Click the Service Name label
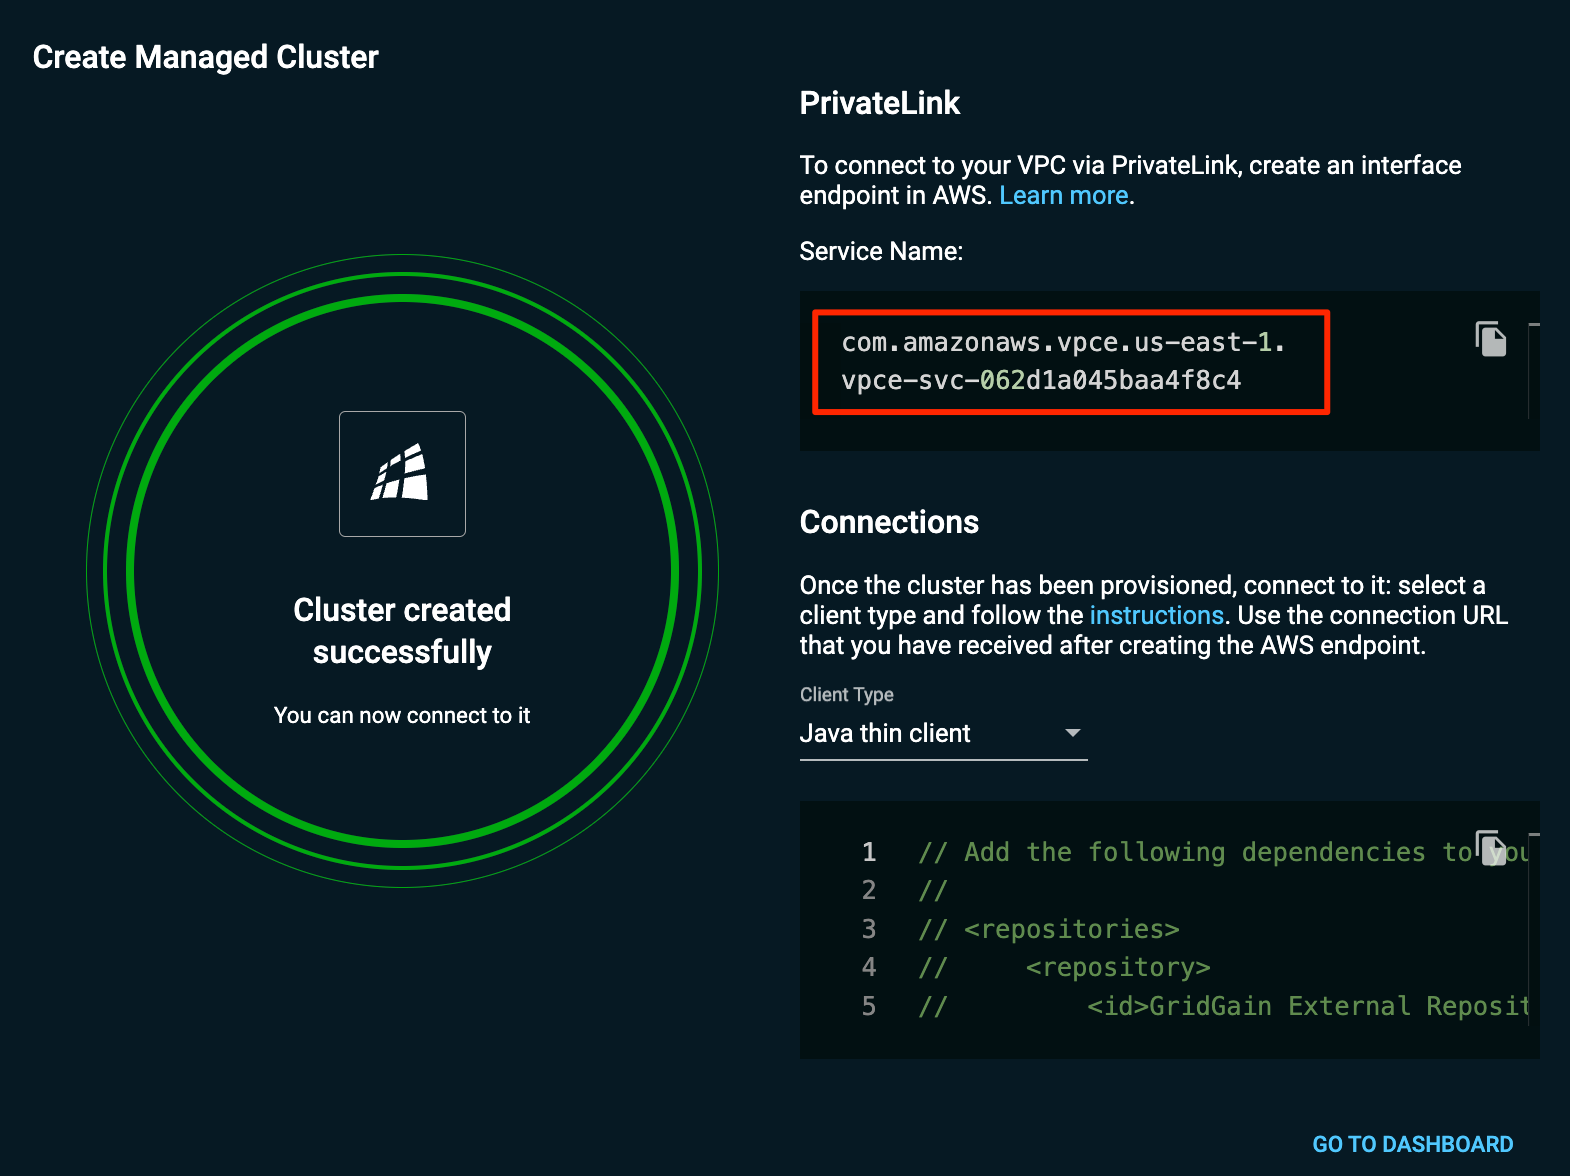The width and height of the screenshot is (1570, 1176). pyautogui.click(x=881, y=251)
